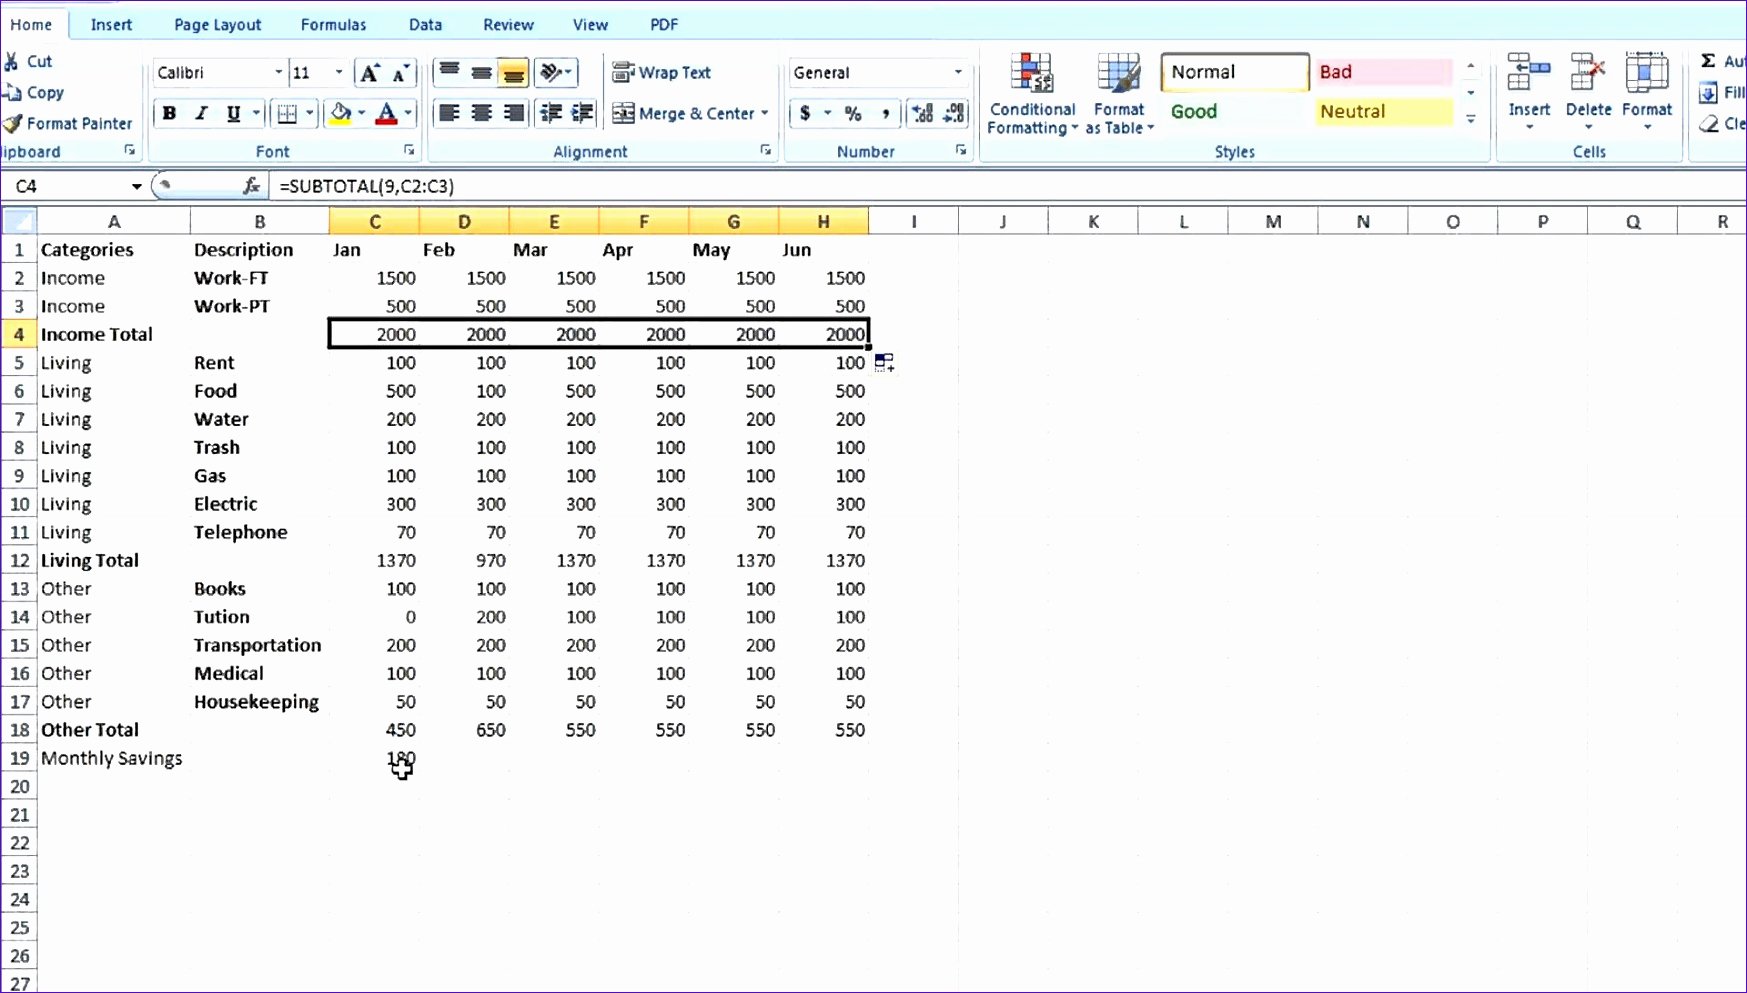This screenshot has width=1747, height=993.
Task: Click Increase Decimal
Action: 922,113
